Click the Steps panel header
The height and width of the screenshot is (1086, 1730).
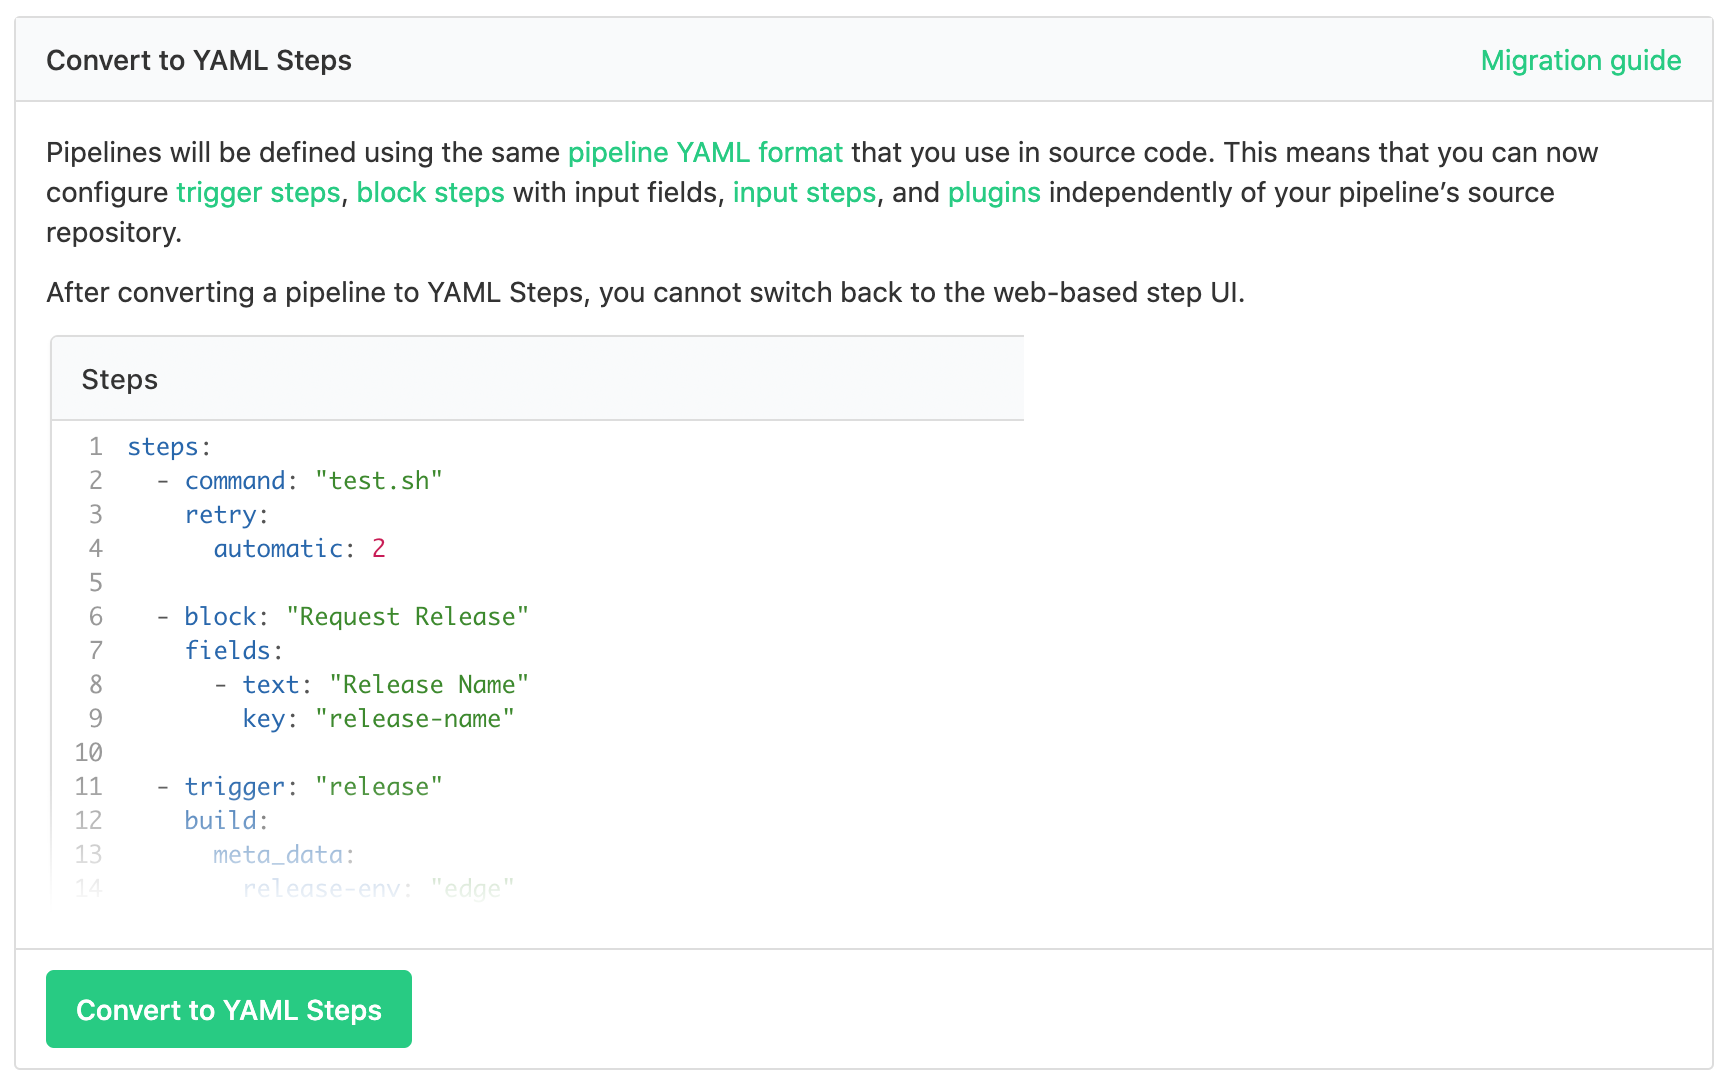pyautogui.click(x=119, y=379)
